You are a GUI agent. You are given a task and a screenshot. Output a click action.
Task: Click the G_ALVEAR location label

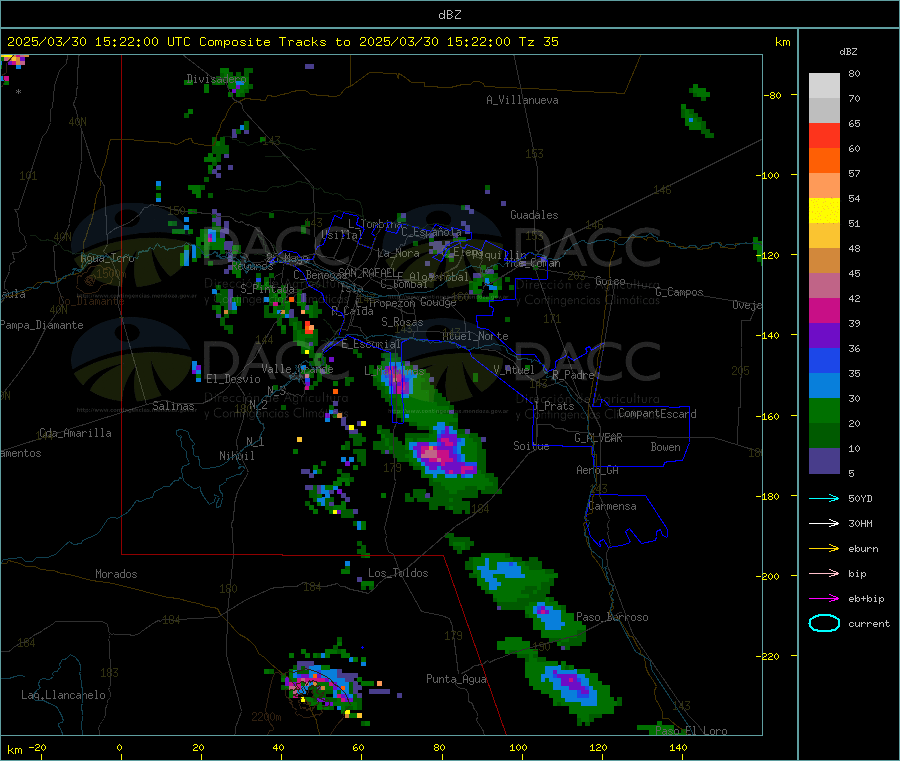point(598,438)
